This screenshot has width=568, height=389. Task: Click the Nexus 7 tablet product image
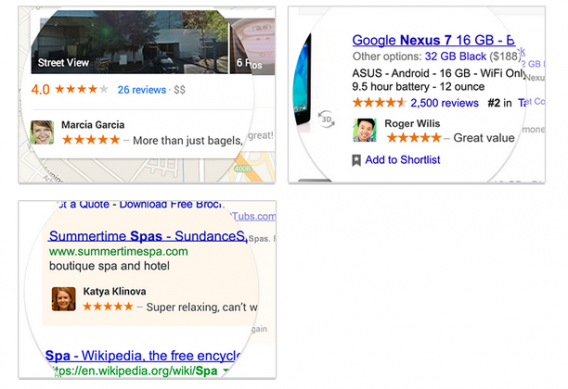[302, 79]
